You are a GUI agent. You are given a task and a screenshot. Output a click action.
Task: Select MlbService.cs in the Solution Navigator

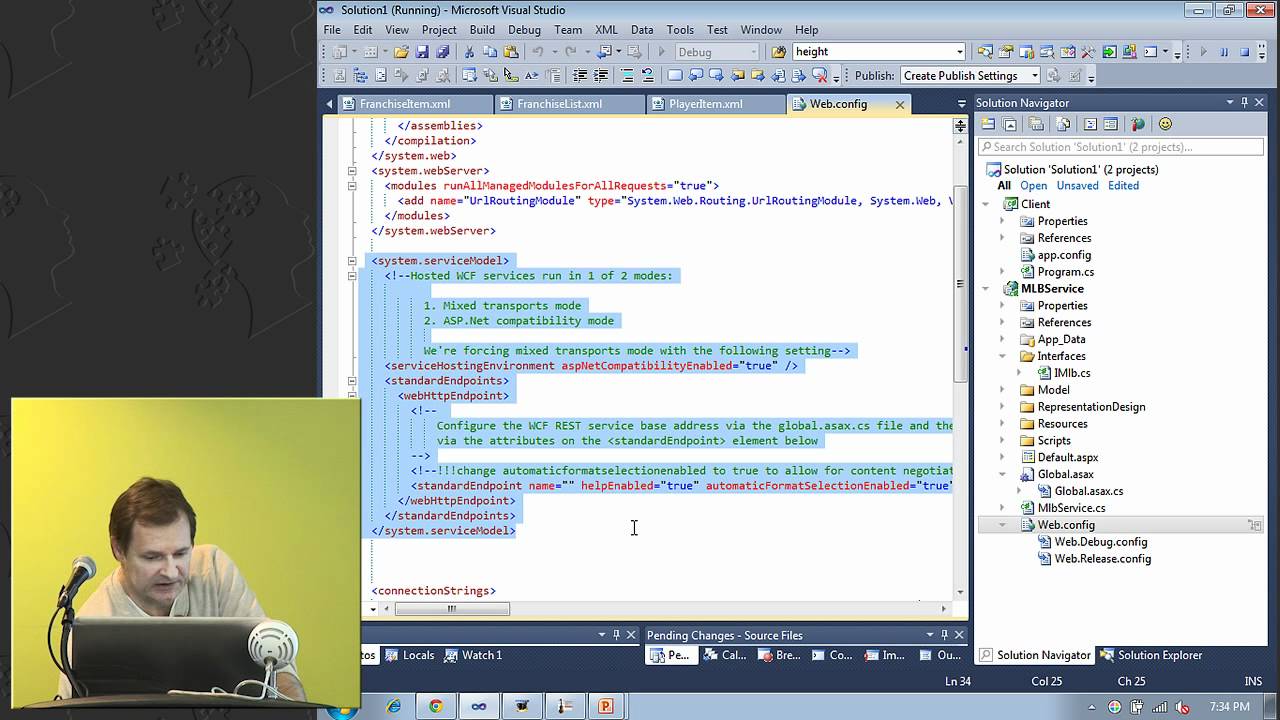[1071, 508]
